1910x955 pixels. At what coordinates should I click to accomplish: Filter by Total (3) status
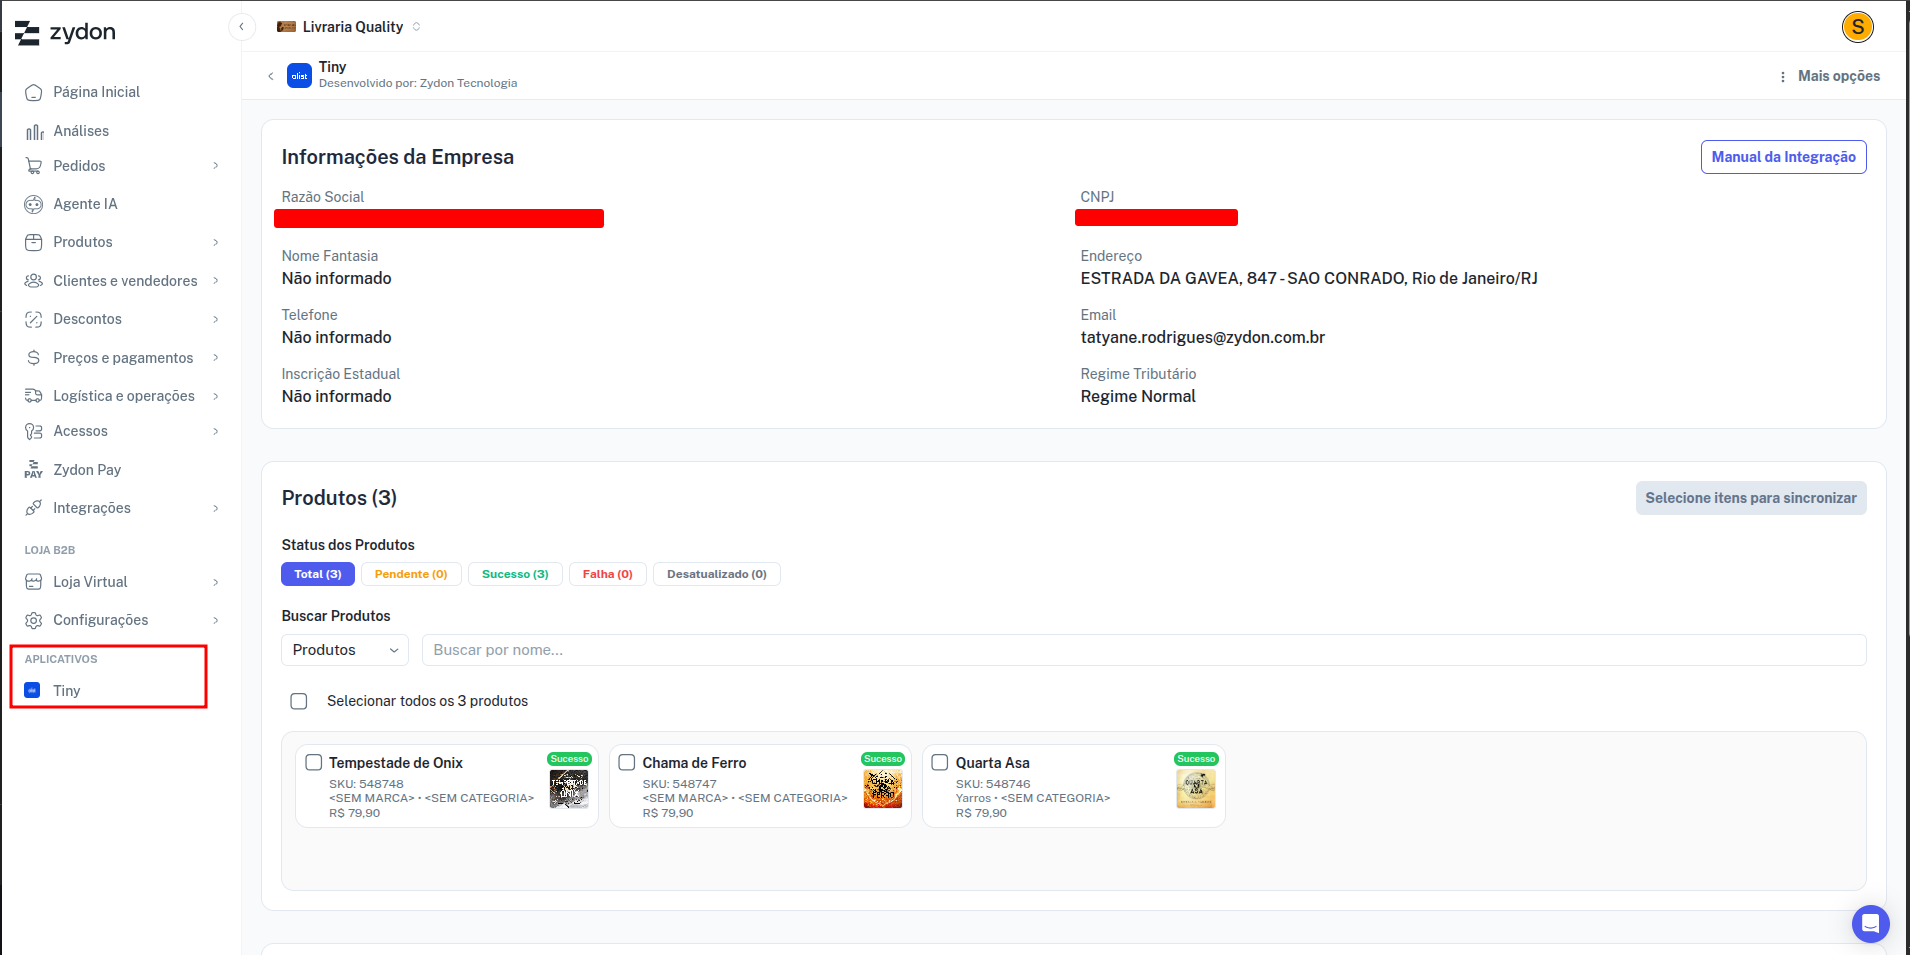318,574
